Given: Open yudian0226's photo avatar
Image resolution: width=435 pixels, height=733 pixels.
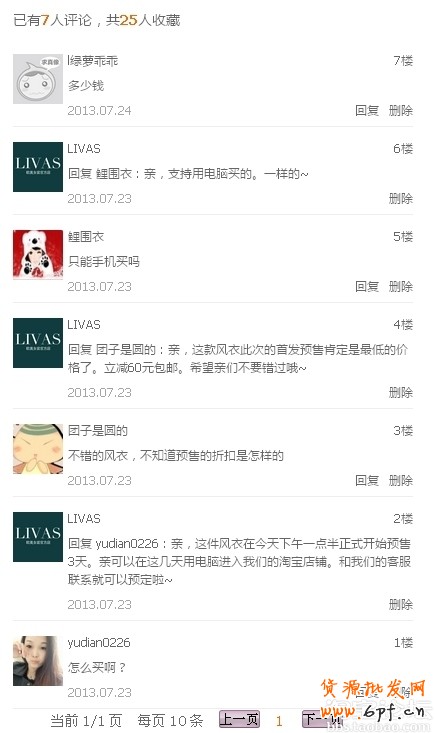Looking at the screenshot, I should 38,661.
